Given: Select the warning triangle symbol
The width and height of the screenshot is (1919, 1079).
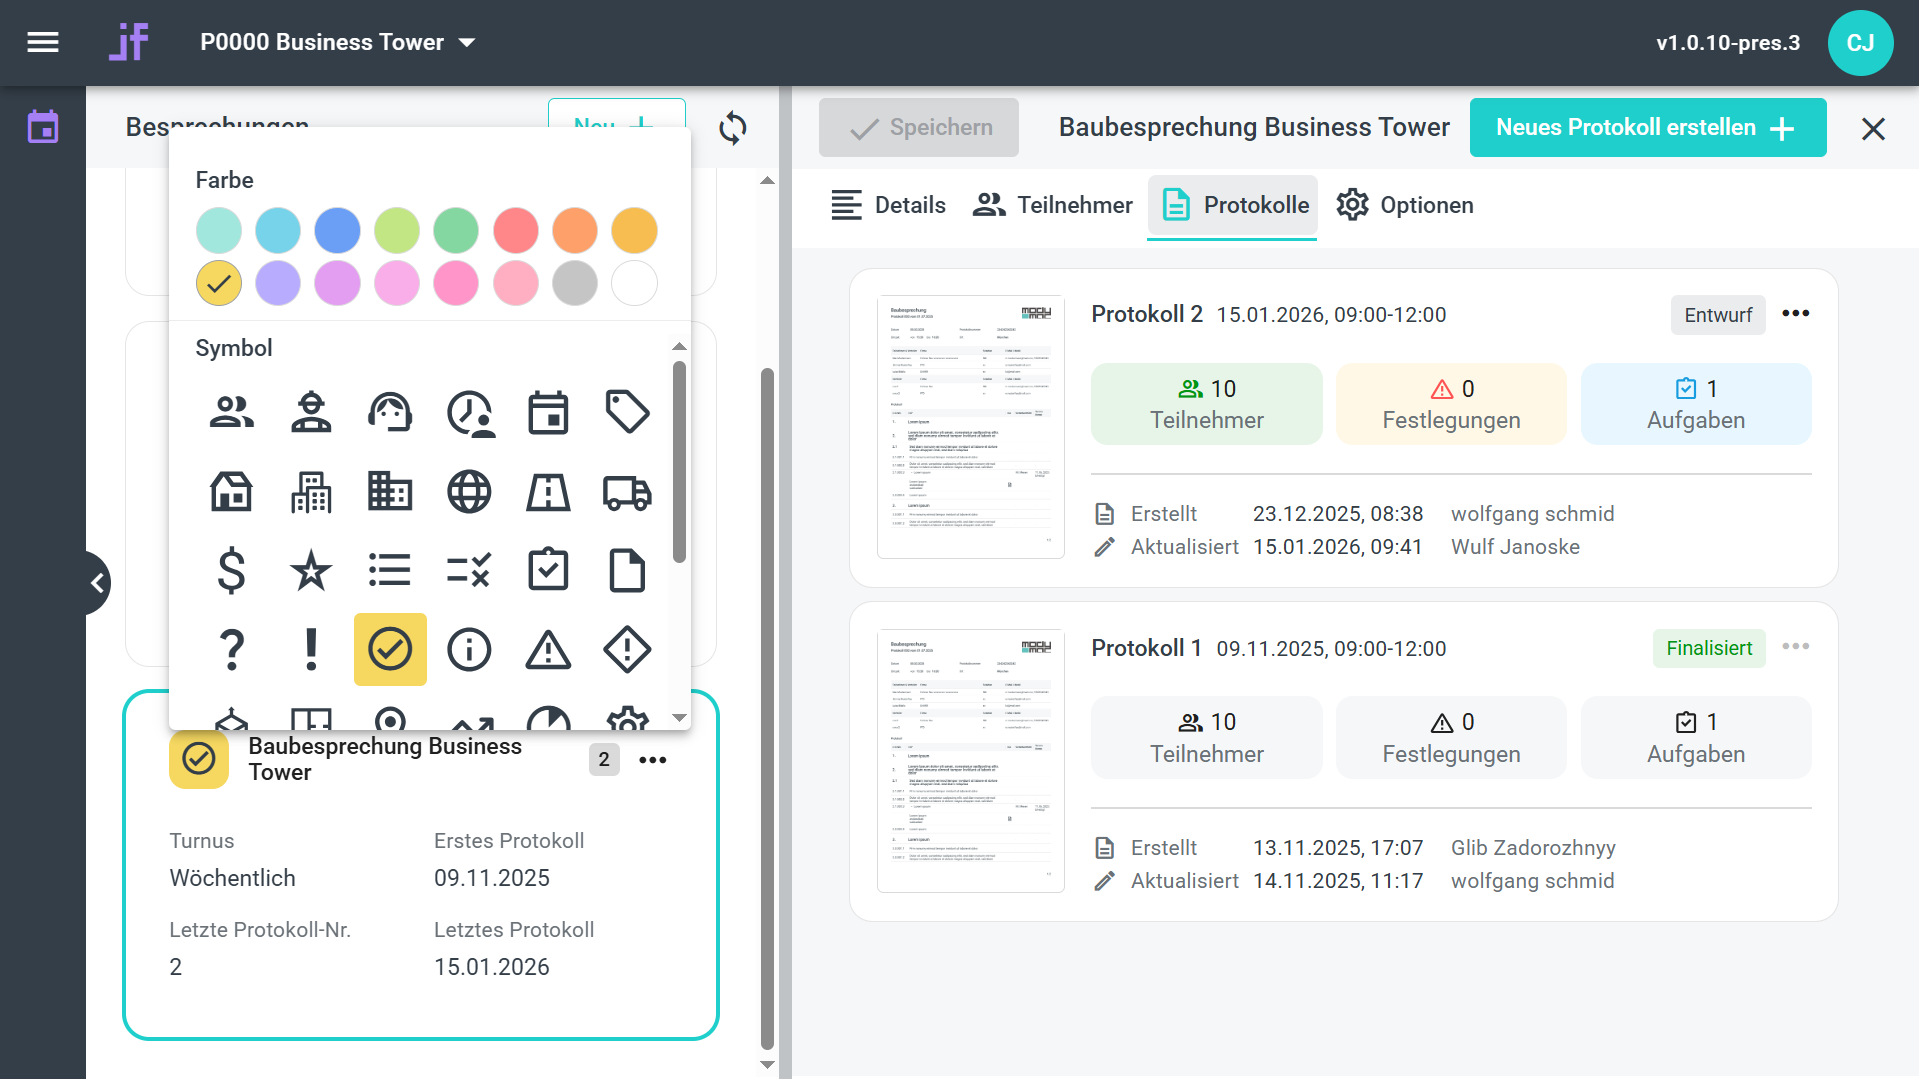Looking at the screenshot, I should coord(548,650).
